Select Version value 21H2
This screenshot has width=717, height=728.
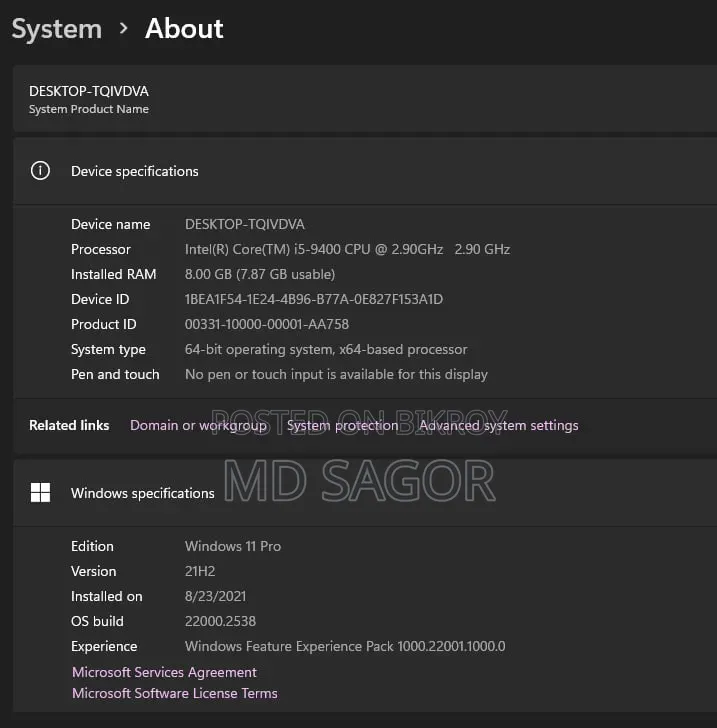pos(200,571)
